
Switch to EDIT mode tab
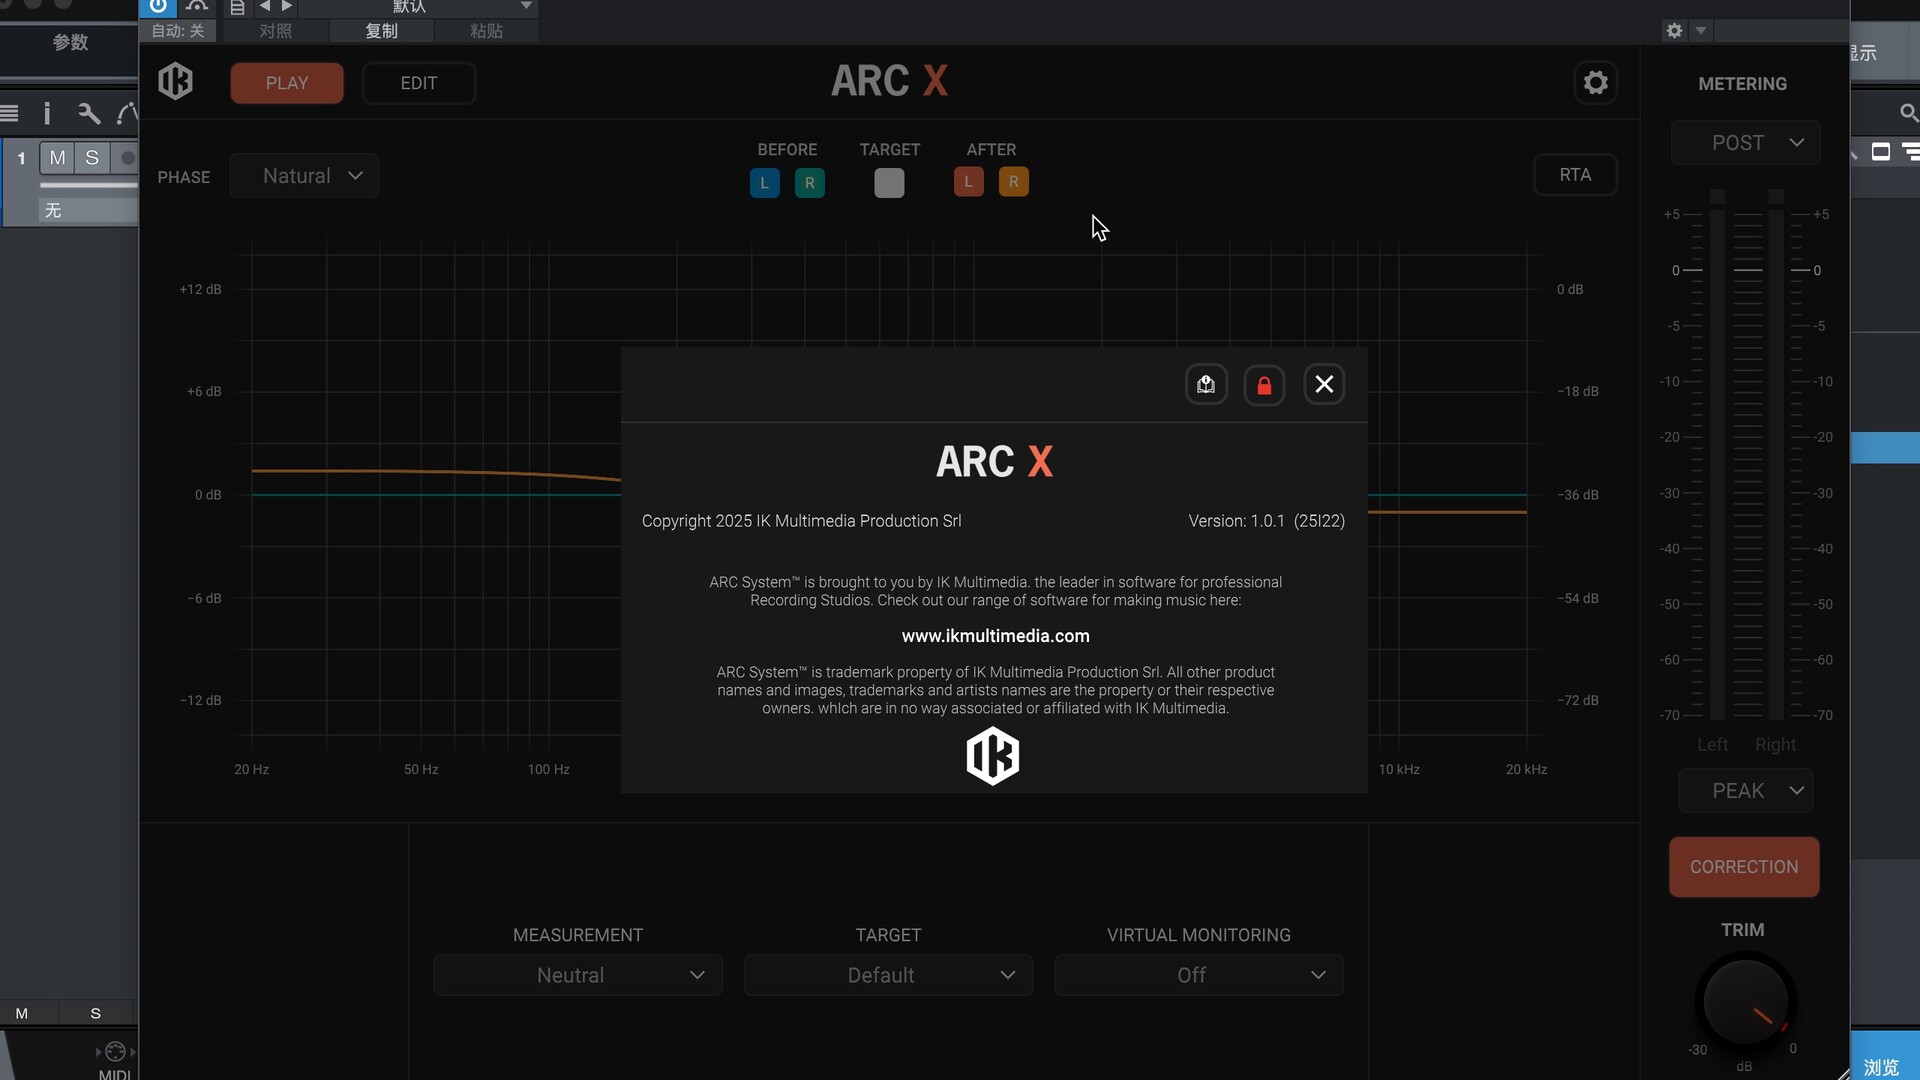coord(418,83)
